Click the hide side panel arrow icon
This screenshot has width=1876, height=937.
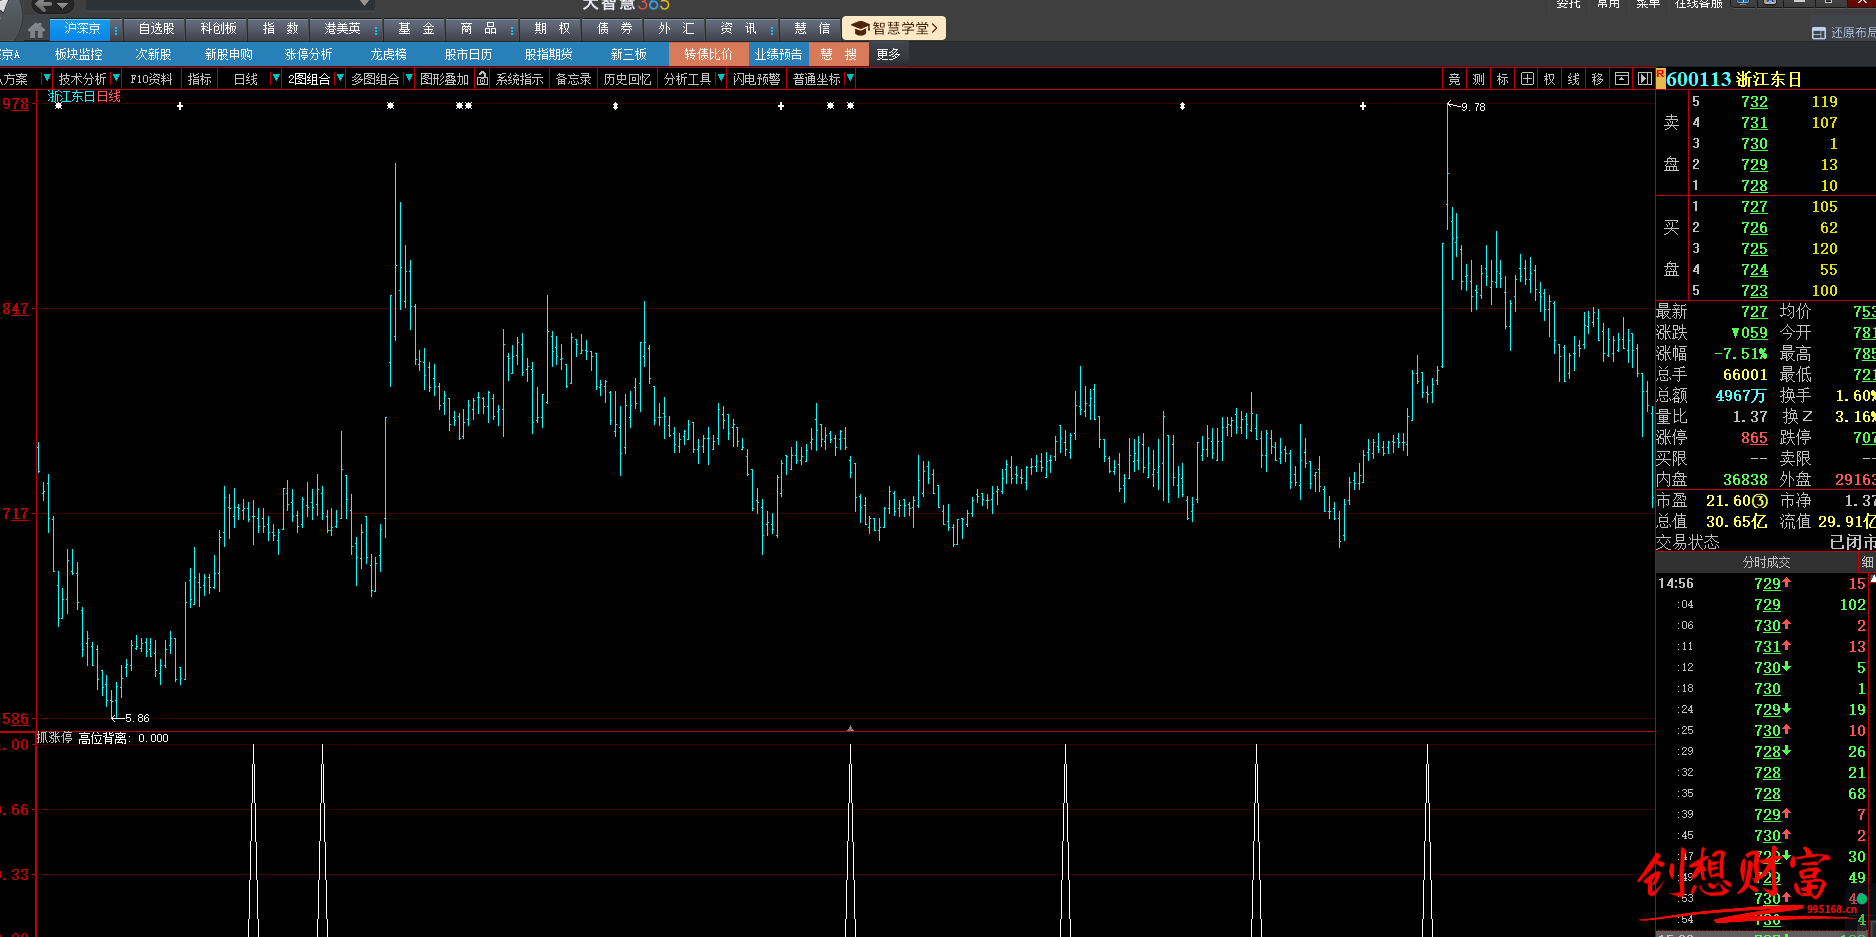1644,79
